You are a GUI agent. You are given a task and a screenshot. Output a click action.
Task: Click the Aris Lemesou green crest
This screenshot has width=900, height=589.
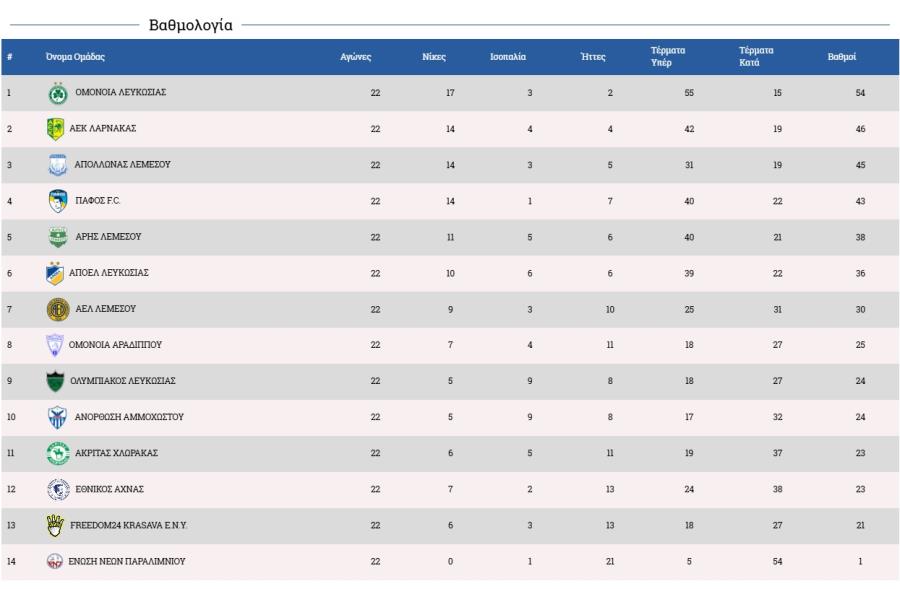pyautogui.click(x=58, y=237)
